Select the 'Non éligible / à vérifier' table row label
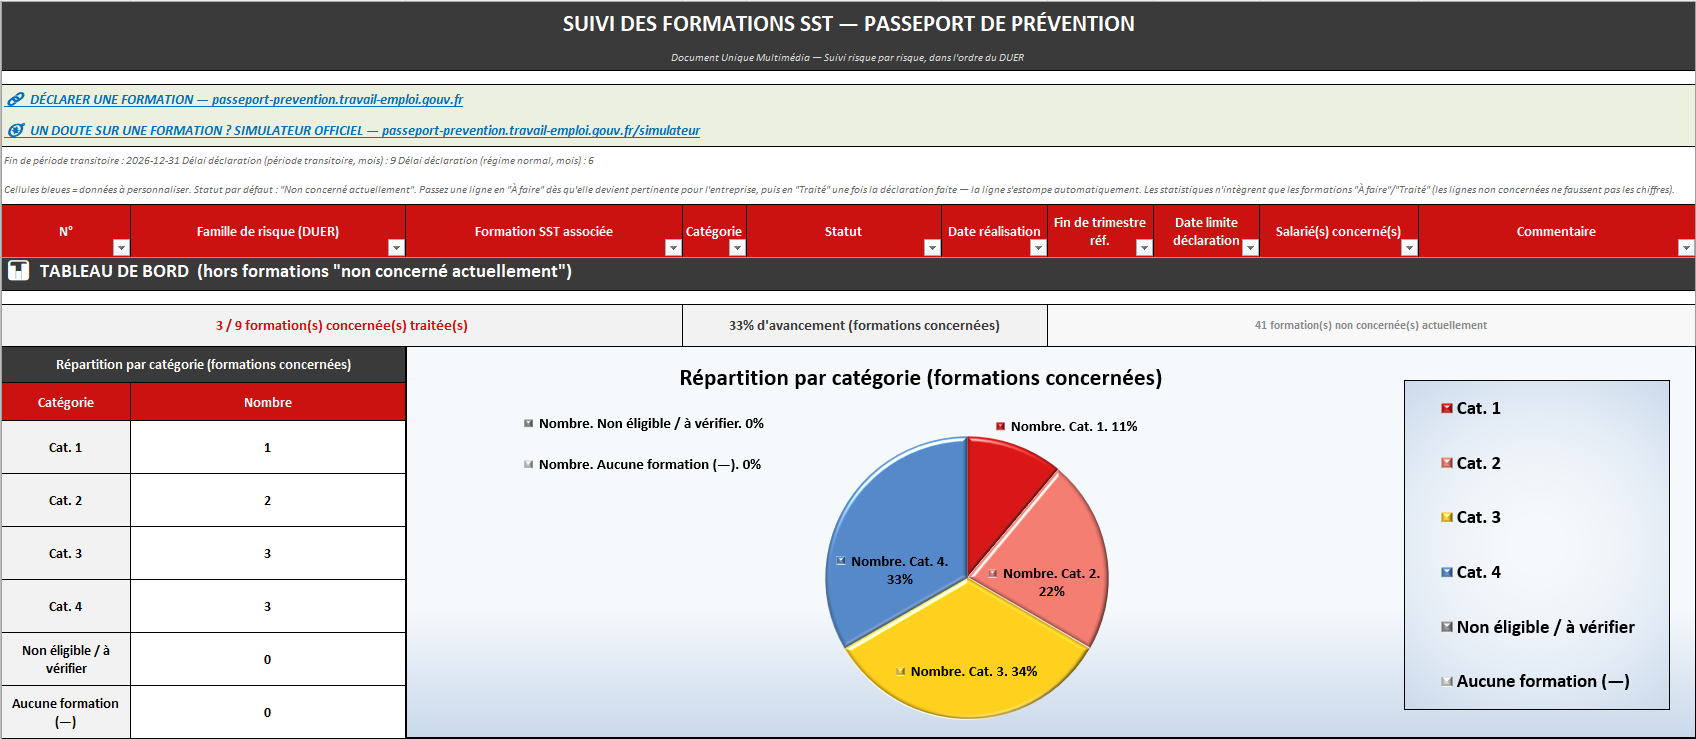Viewport: 1696px width, 739px height. 66,659
